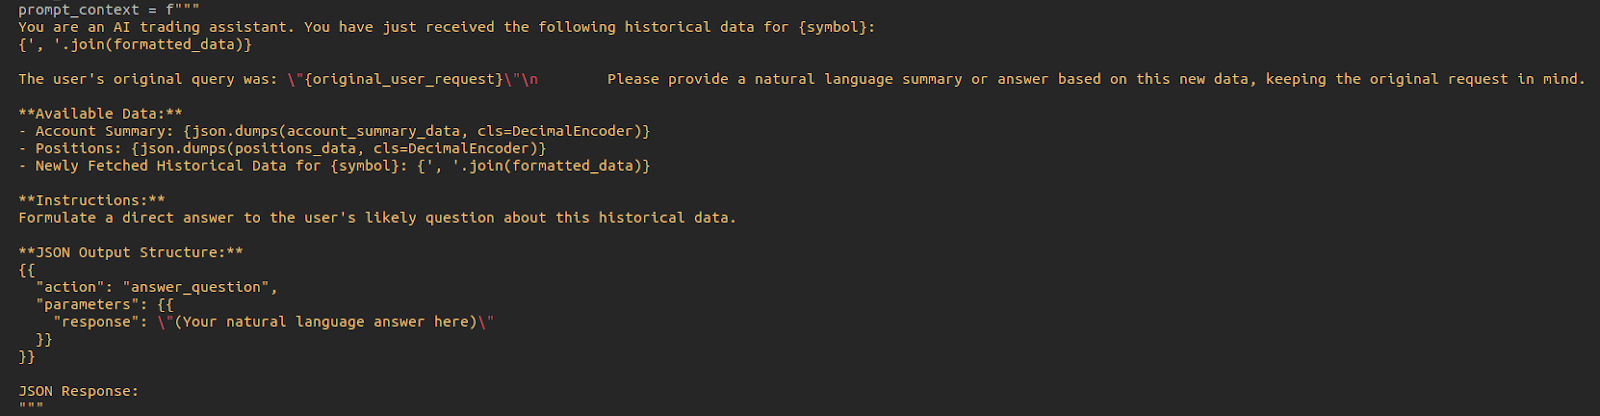Click the "**Available Data:**" heading line
This screenshot has width=1600, height=416.
pos(100,114)
